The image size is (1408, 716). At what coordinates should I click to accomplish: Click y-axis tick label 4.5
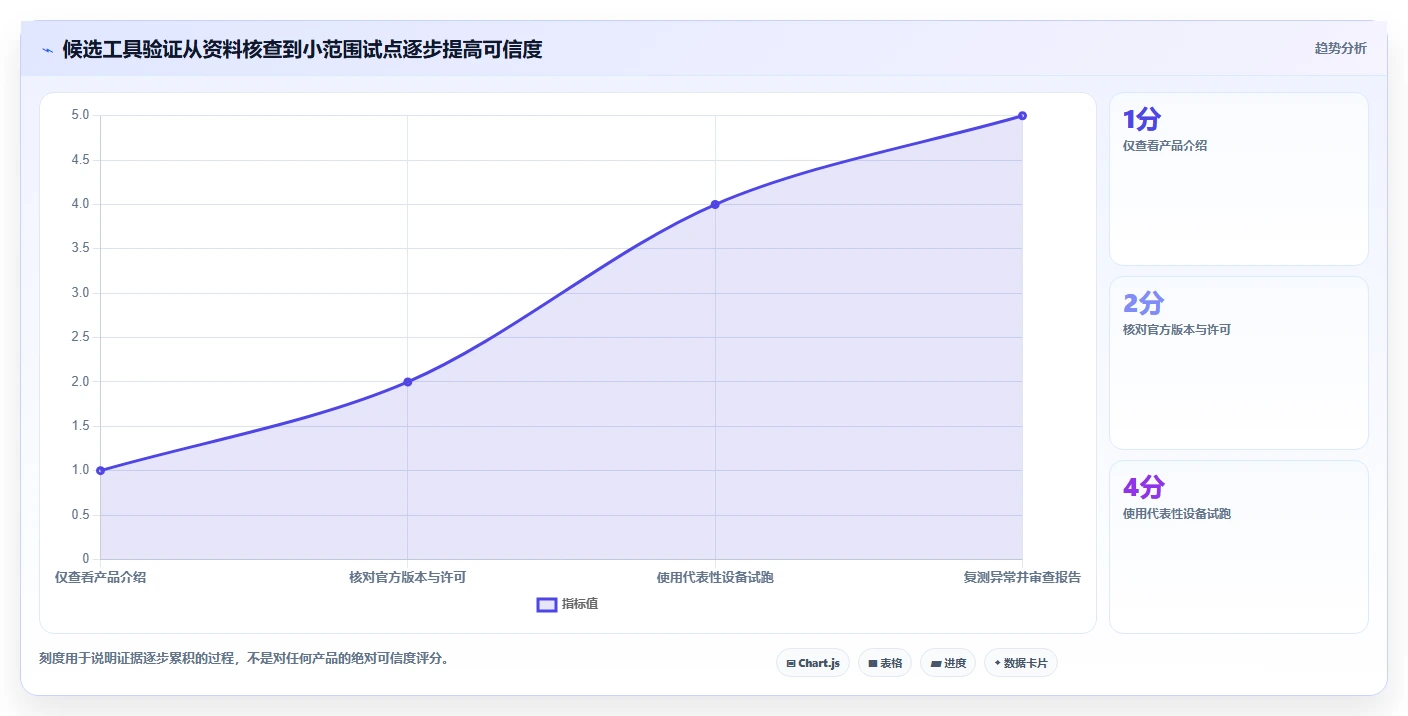[80, 160]
